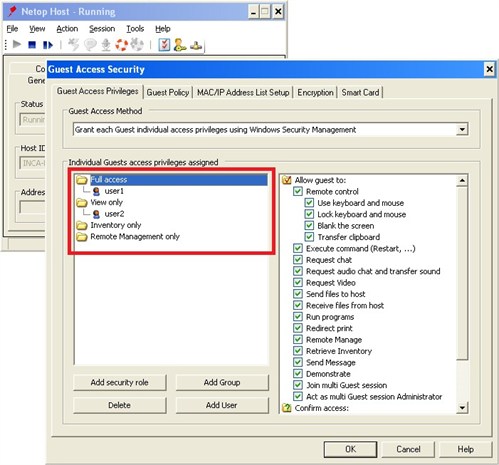Uncheck Execute command (Restart, ...) checkbox

(298, 248)
